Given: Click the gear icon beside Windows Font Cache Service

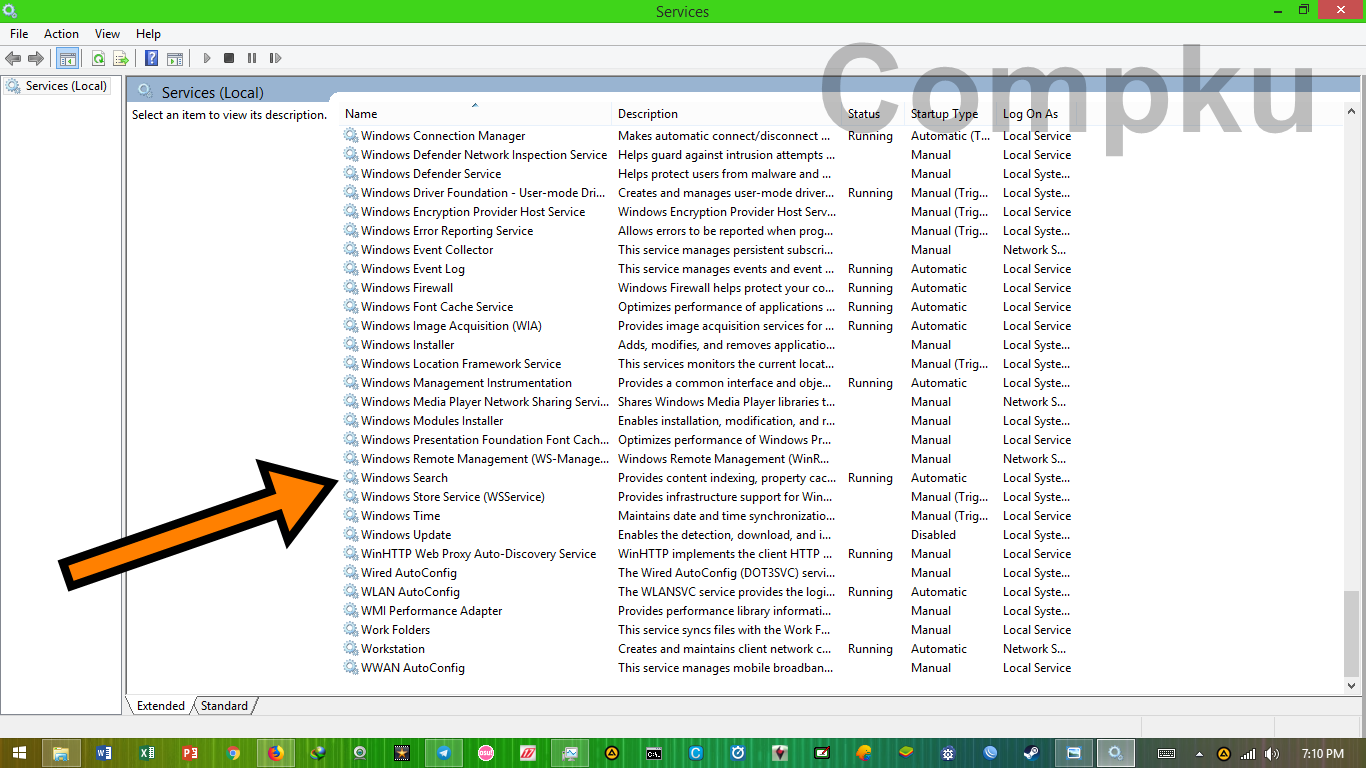Looking at the screenshot, I should coord(351,307).
